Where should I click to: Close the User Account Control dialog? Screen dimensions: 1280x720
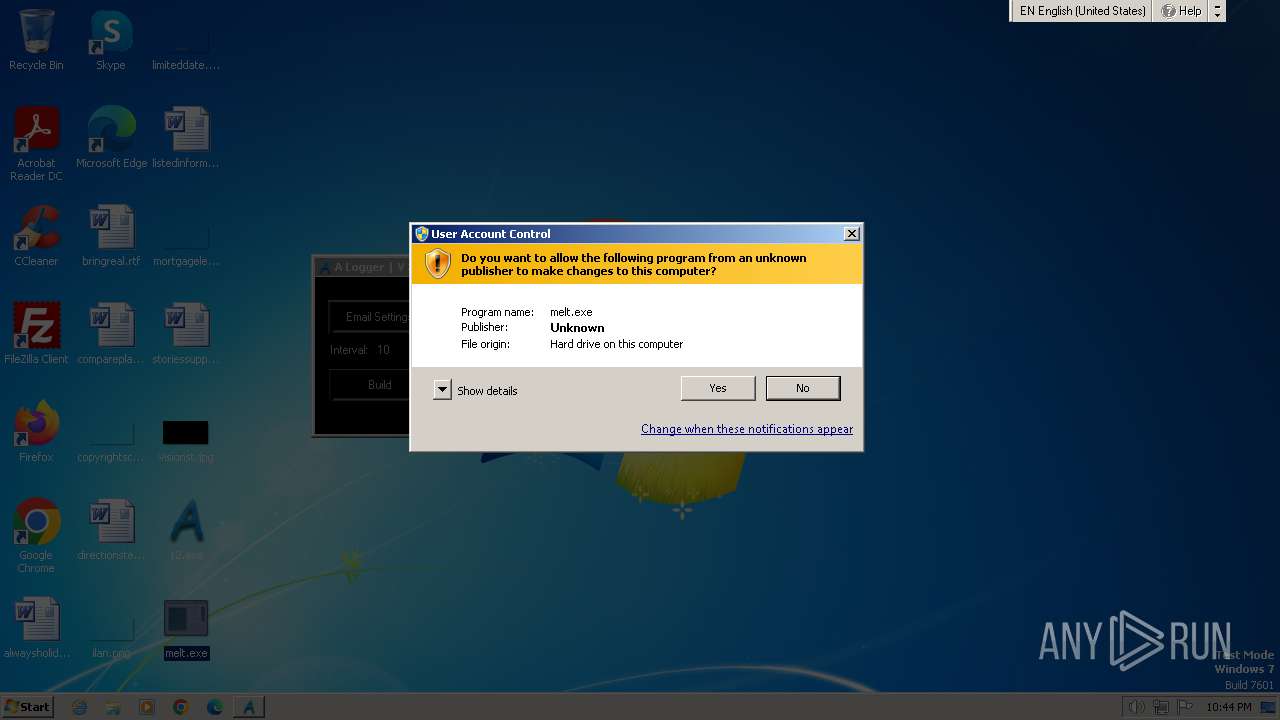click(852, 234)
